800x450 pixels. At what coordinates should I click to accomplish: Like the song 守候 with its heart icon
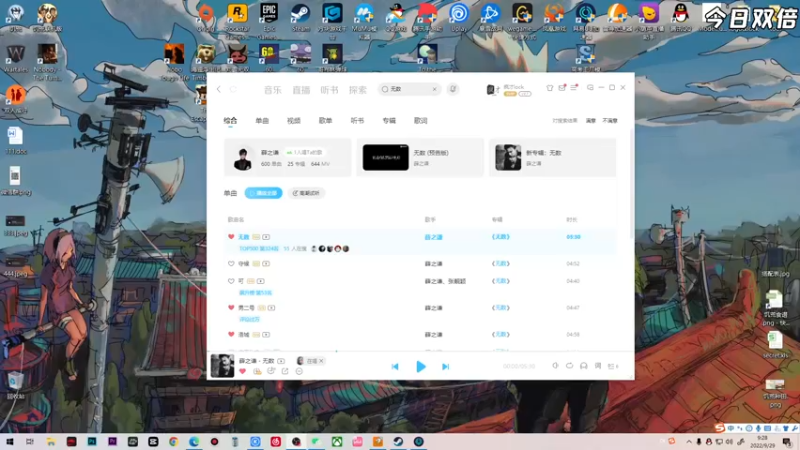click(x=231, y=264)
